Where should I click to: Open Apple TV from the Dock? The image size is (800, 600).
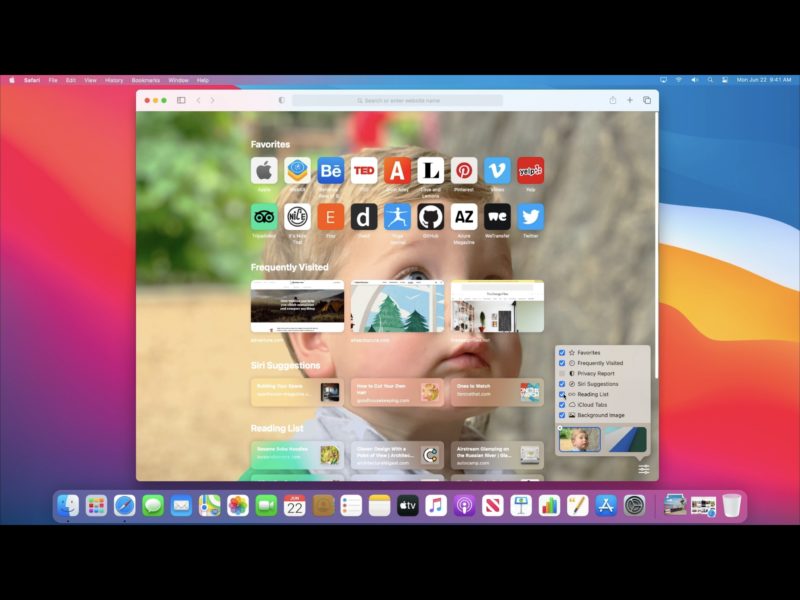(x=408, y=506)
